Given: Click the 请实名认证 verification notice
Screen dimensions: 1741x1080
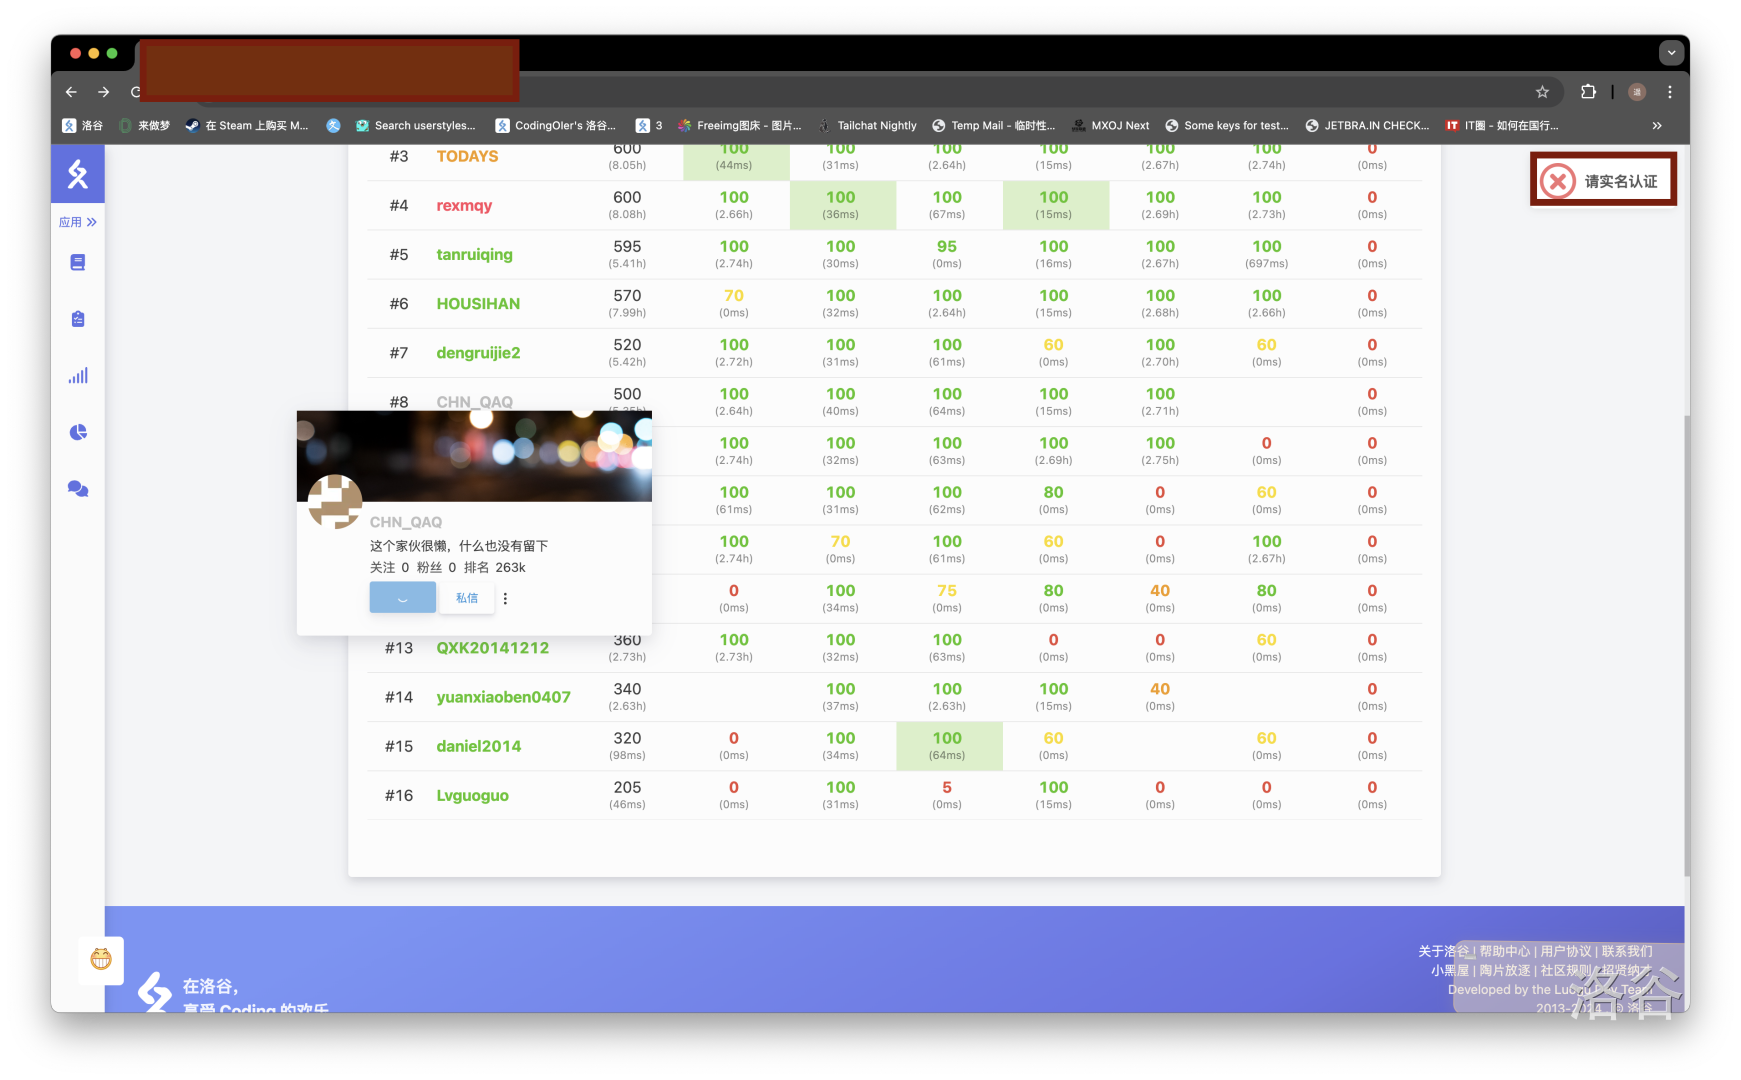Looking at the screenshot, I should coord(1603,180).
